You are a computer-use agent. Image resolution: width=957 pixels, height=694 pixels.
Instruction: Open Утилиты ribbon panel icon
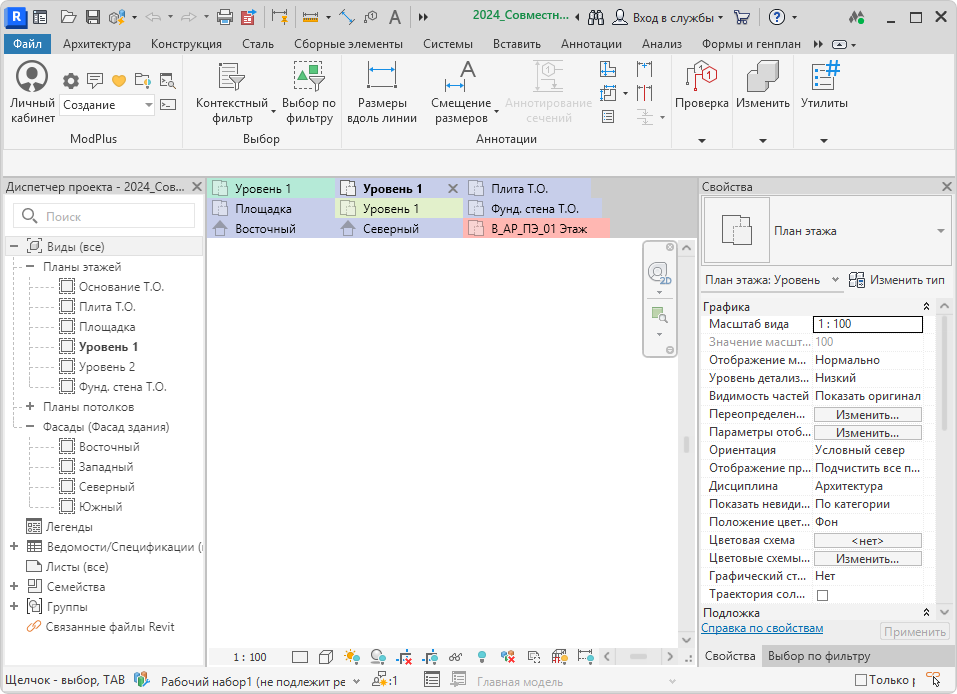824,85
